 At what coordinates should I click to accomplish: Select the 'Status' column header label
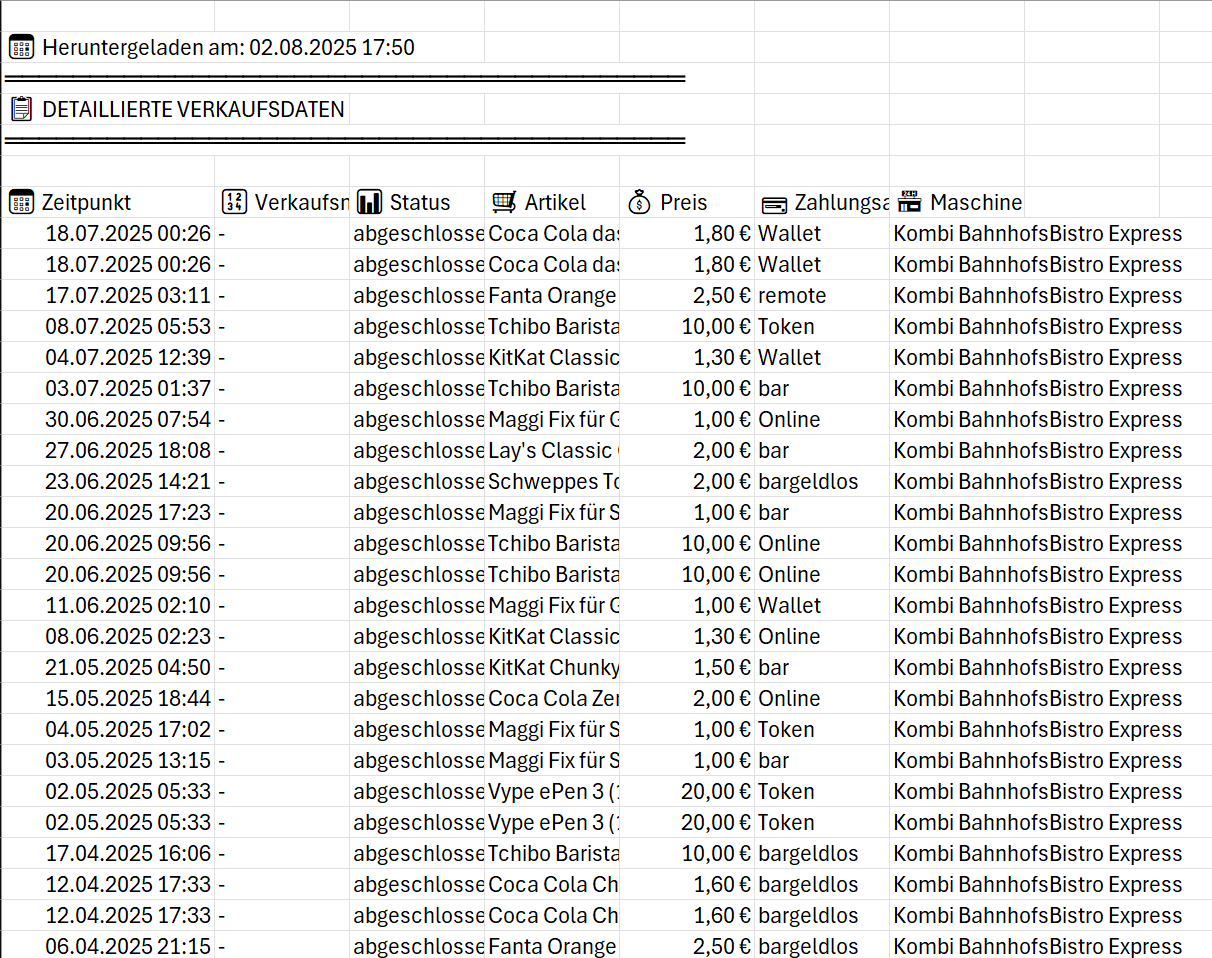click(420, 203)
